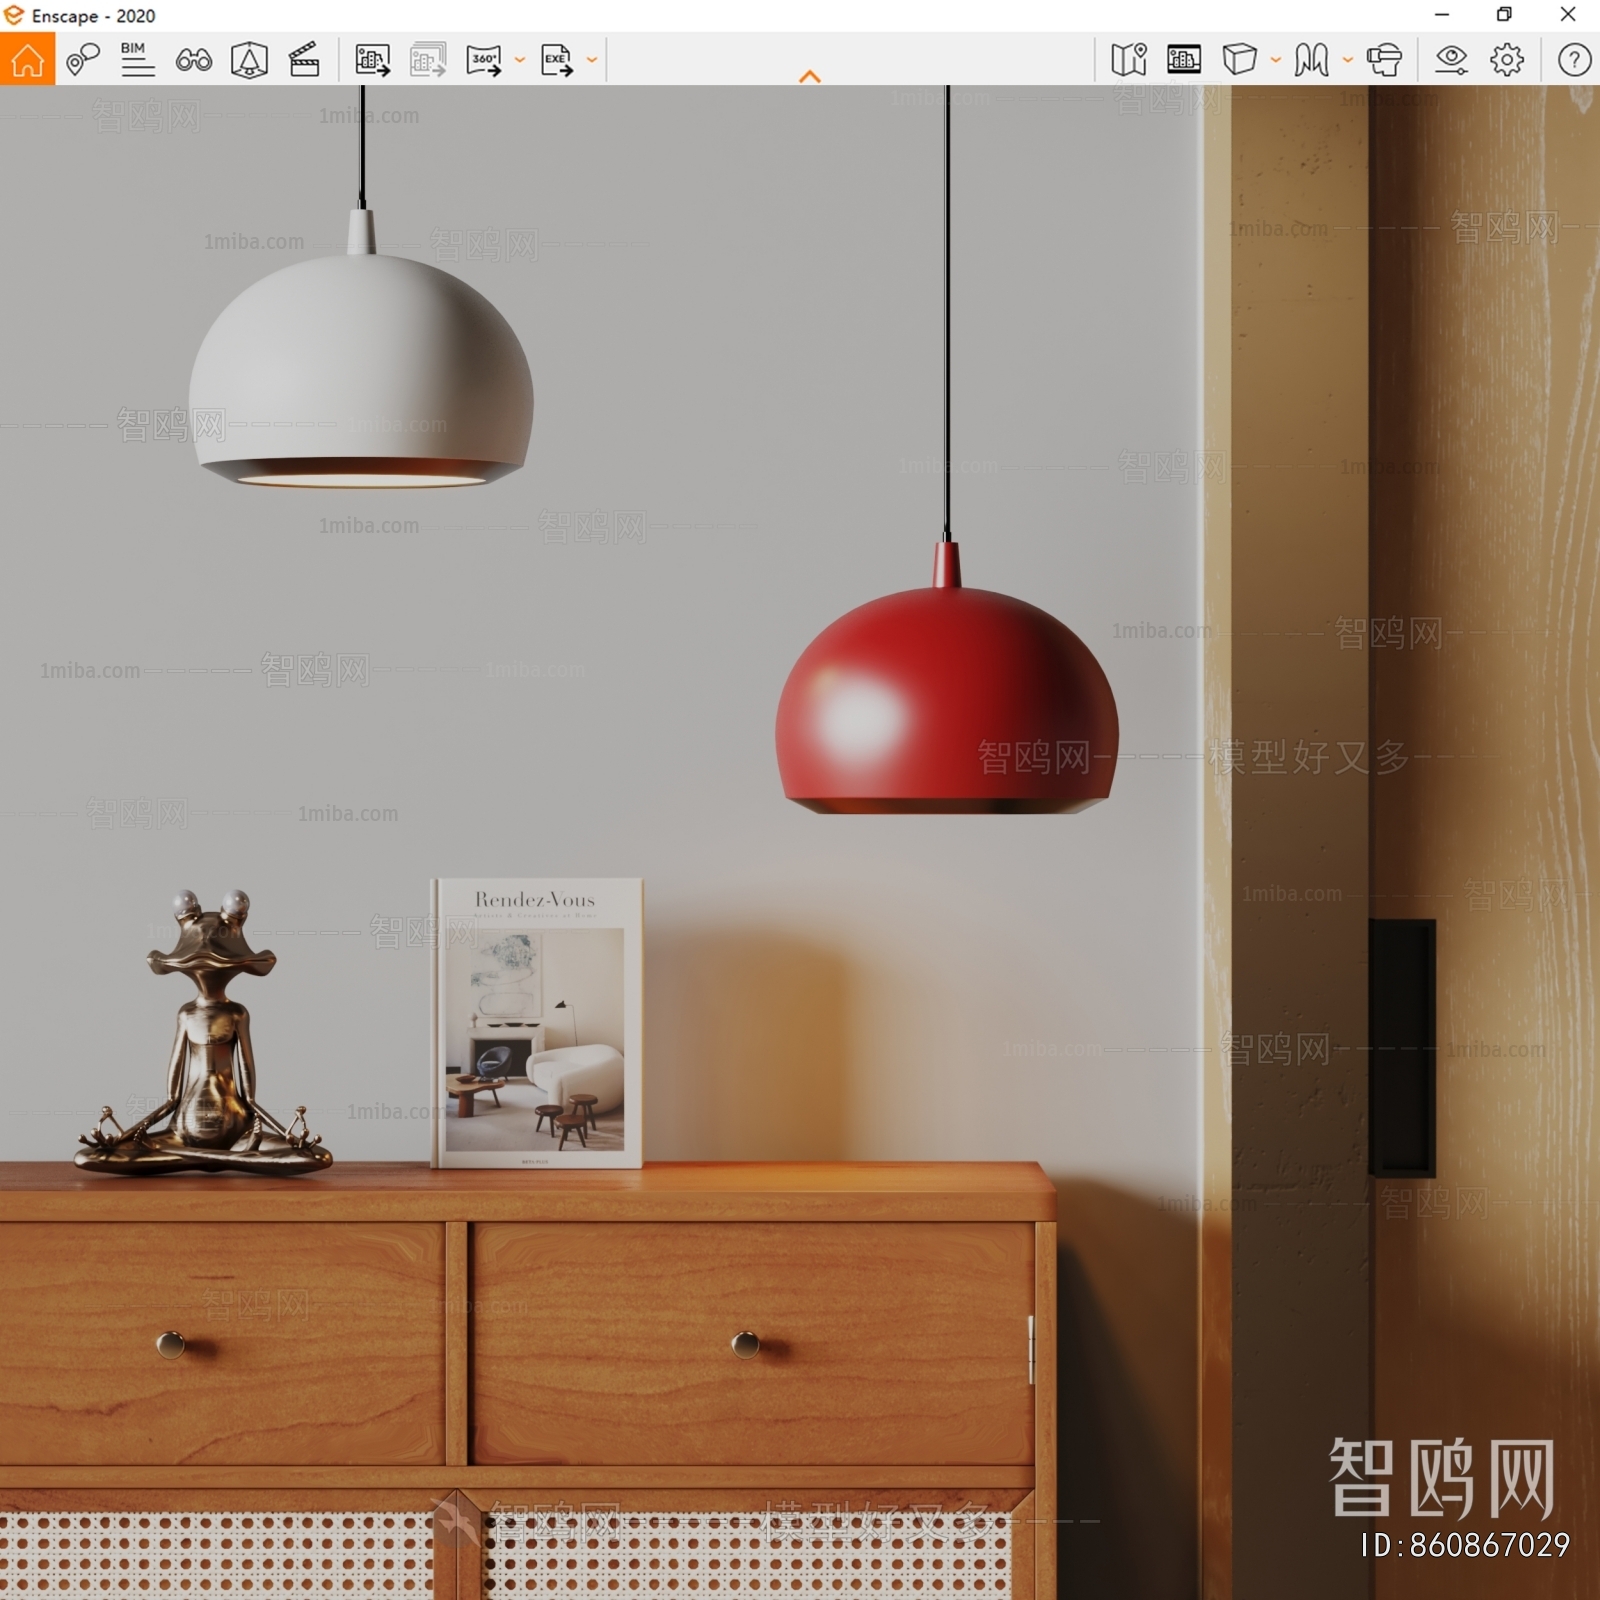This screenshot has height=1600, width=1600.
Task: Close the Enscape window
Action: (x=1568, y=15)
